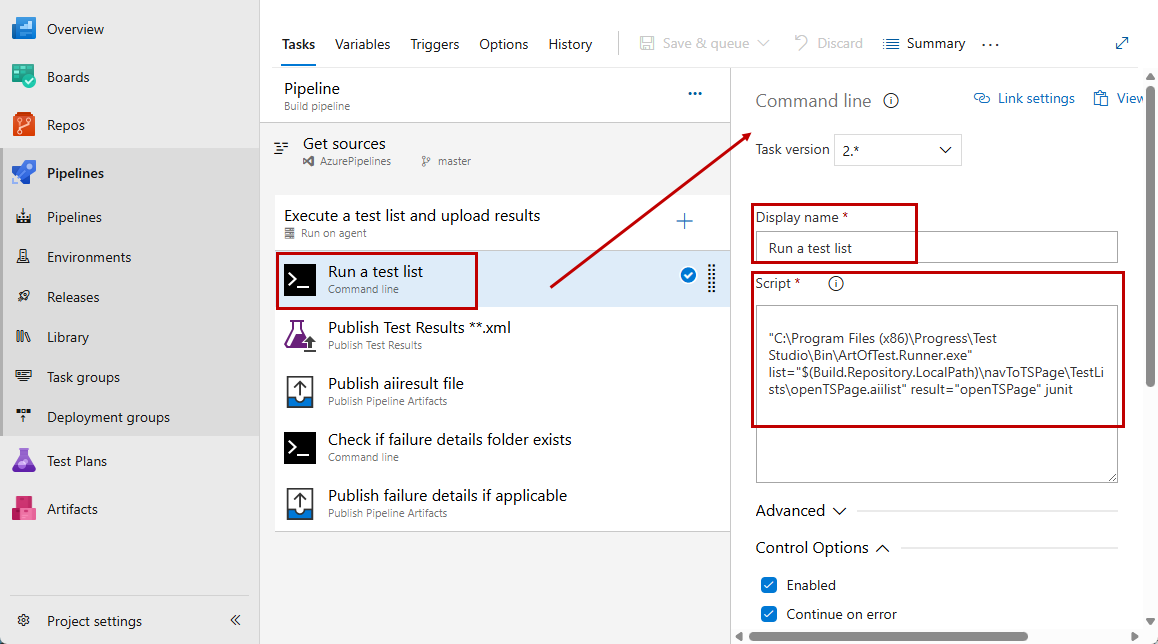Click the Display name input field

[936, 247]
